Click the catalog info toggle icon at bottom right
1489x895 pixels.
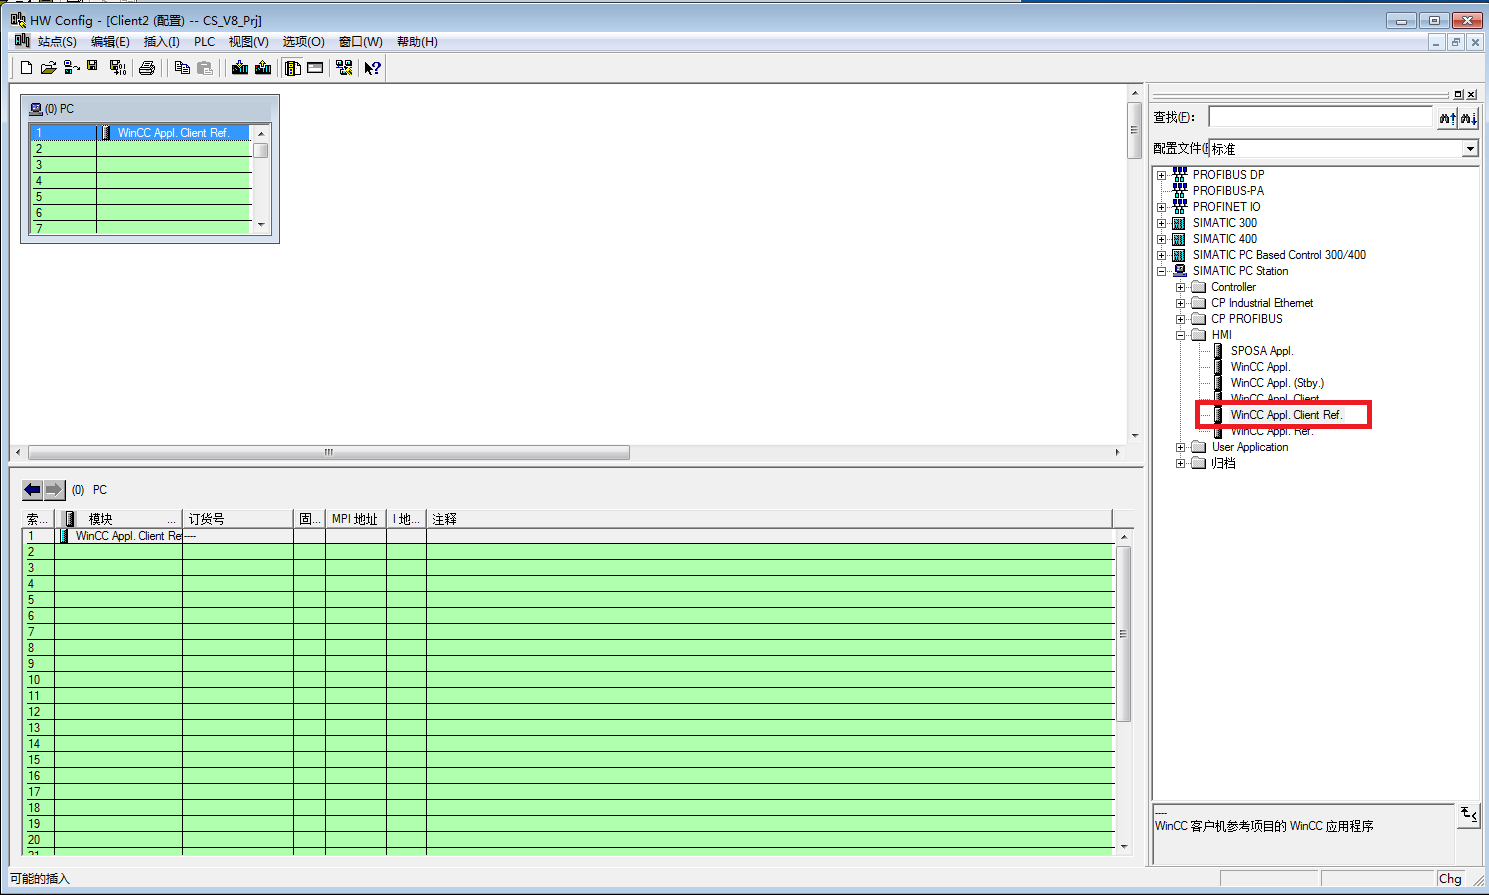[x=1468, y=815]
